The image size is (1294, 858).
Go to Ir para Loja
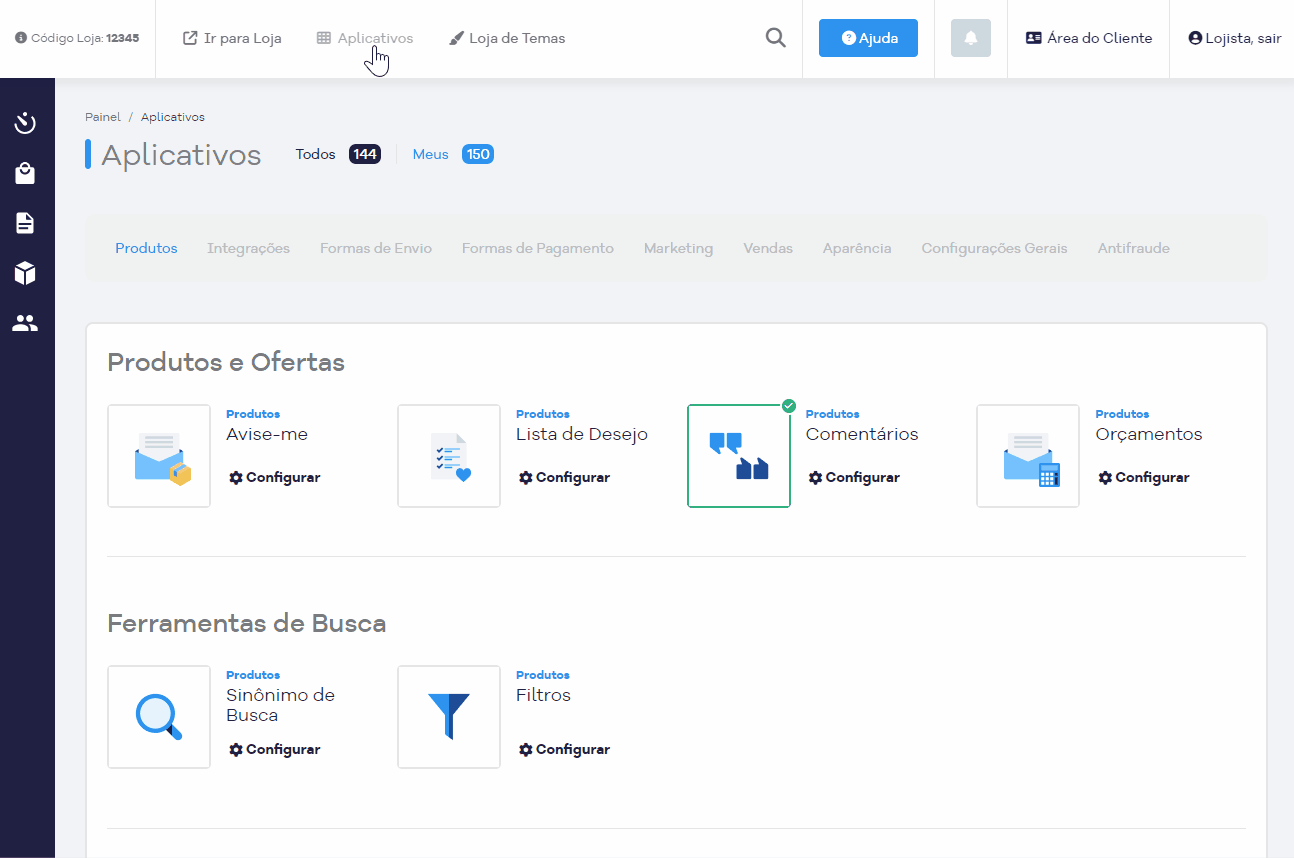coord(232,38)
